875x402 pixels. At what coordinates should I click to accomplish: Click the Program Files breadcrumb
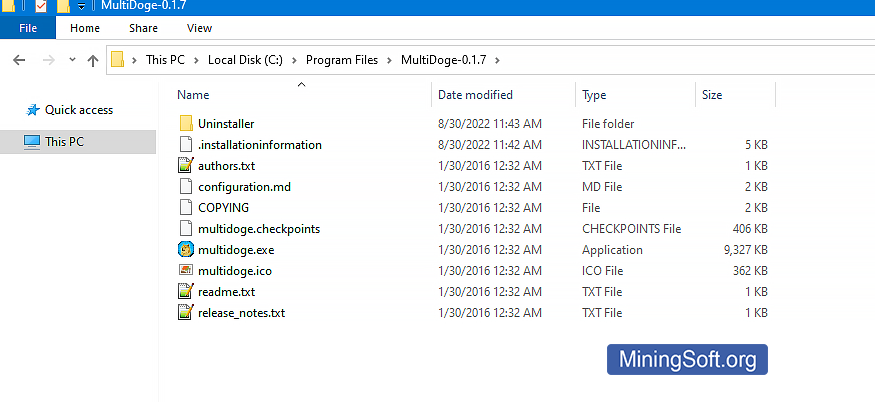342,60
